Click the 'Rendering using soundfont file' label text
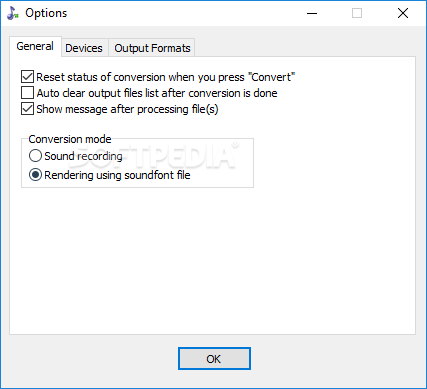 coord(117,175)
